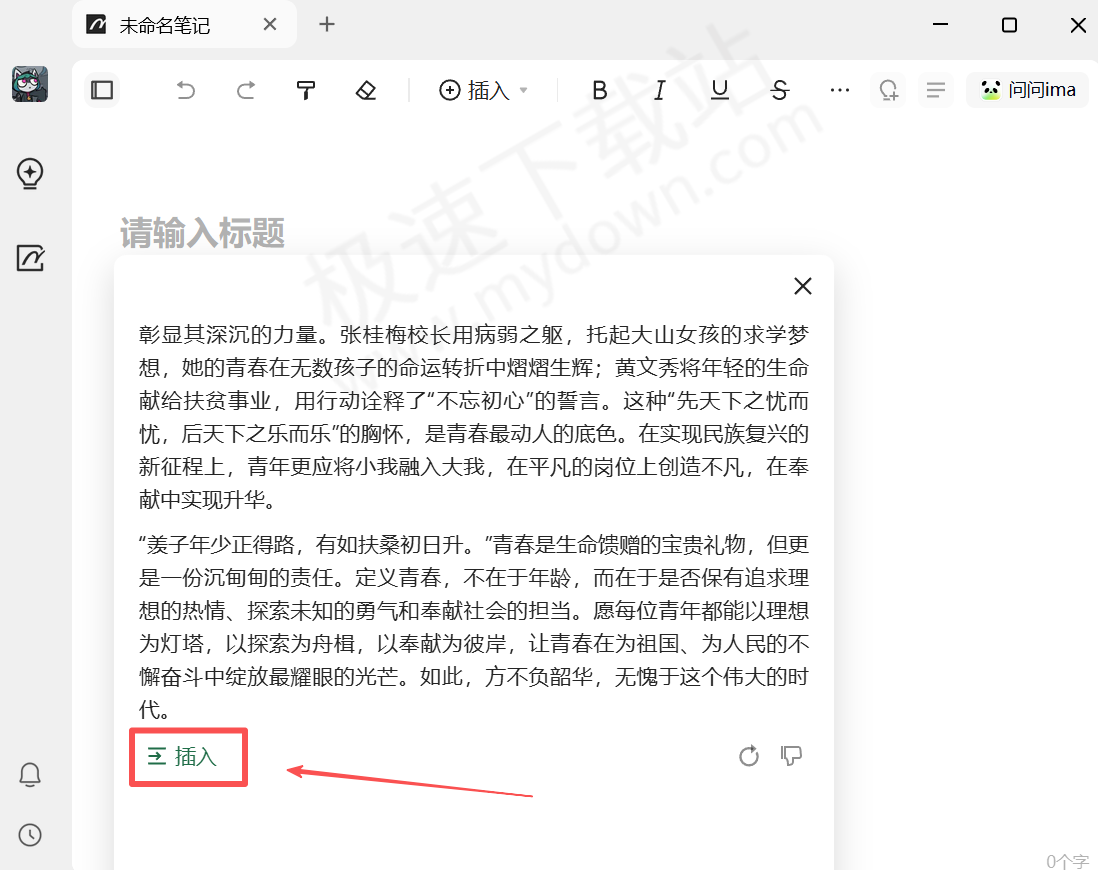Image resolution: width=1098 pixels, height=870 pixels.
Task: Open the more options ellipsis menu
Action: tap(840, 91)
